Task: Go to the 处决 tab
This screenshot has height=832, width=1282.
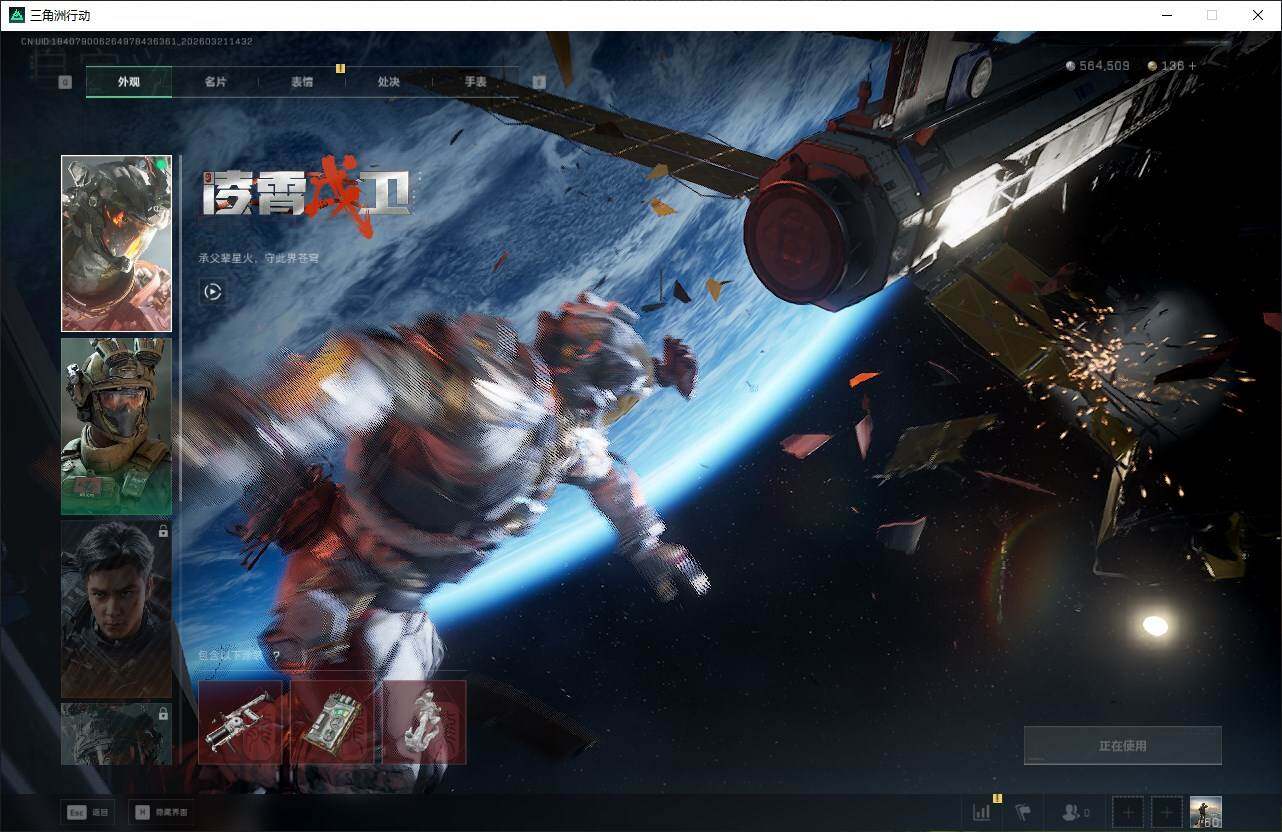Action: click(389, 82)
